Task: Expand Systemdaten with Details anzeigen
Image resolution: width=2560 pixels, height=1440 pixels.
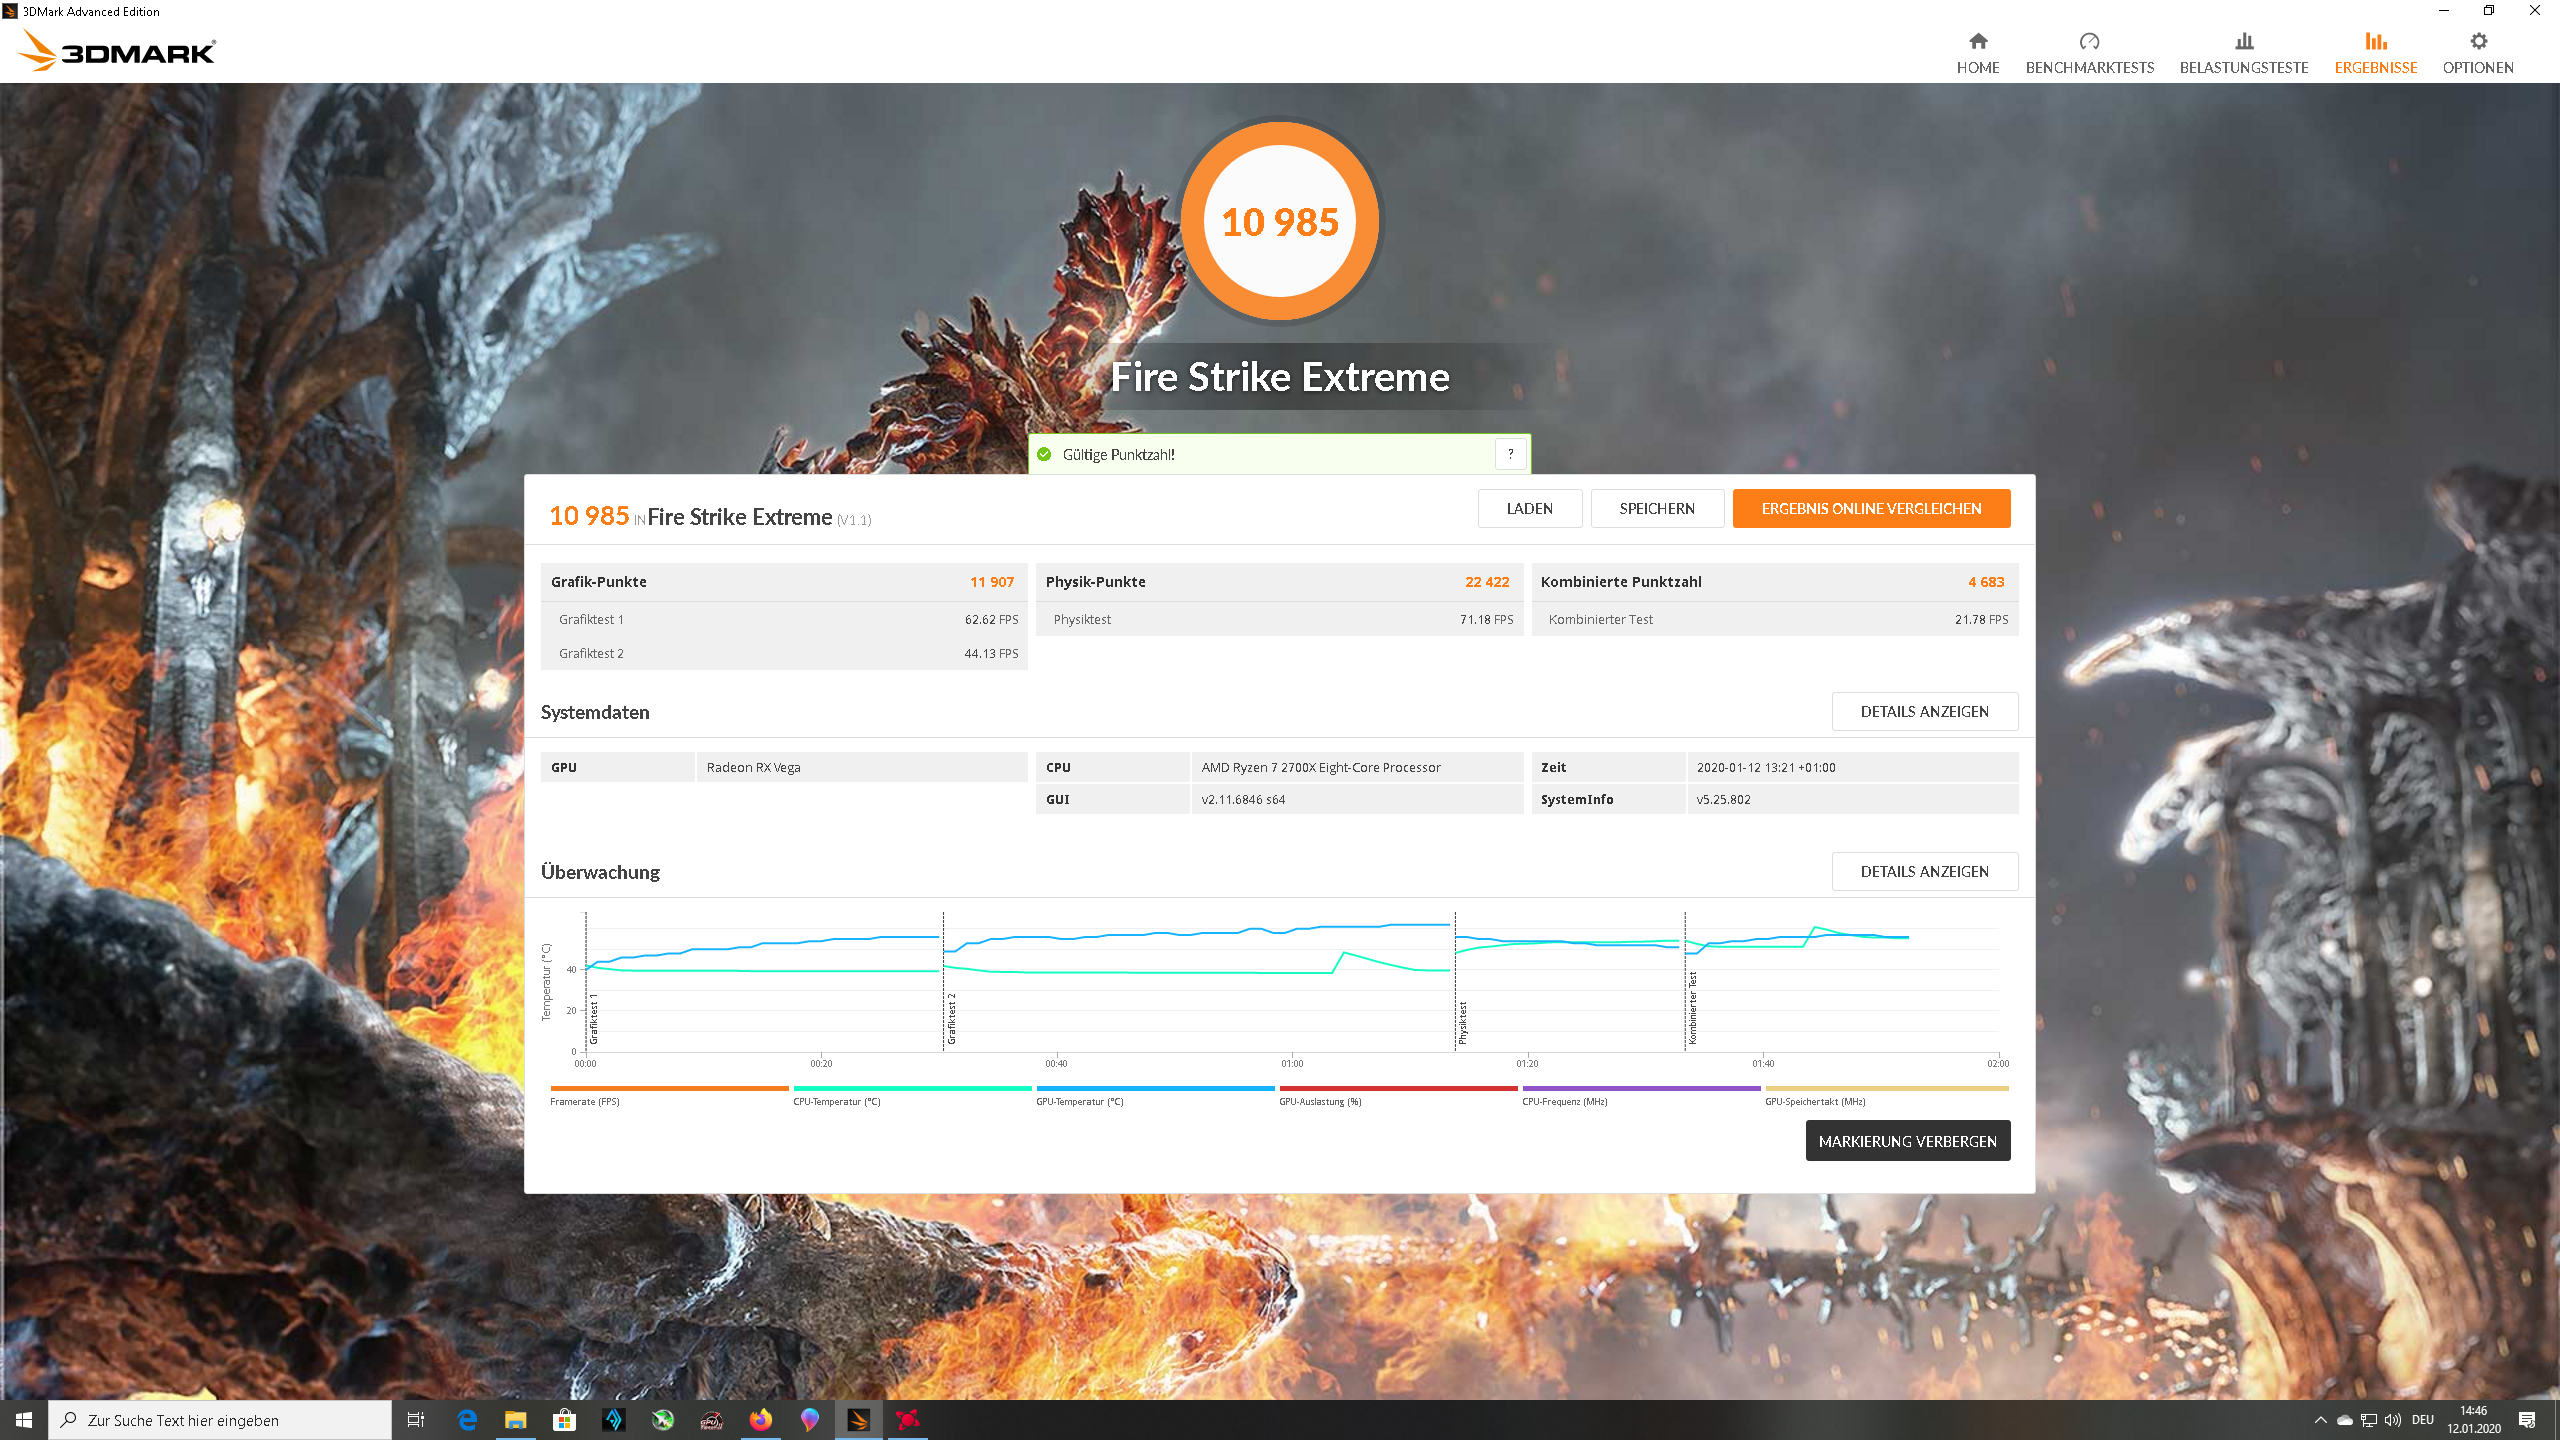Action: (x=1923, y=712)
